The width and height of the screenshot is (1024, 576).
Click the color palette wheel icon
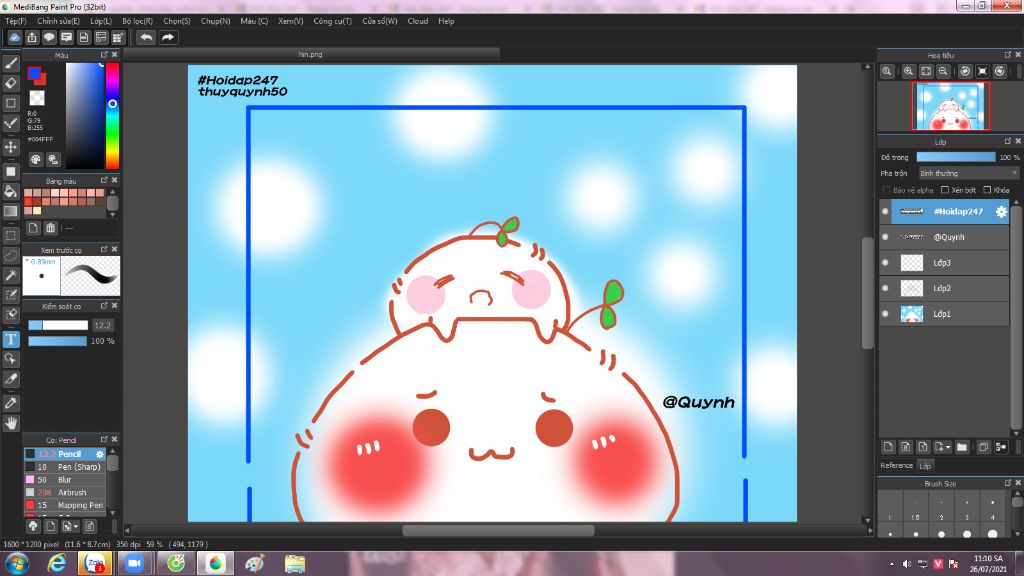tap(36, 159)
